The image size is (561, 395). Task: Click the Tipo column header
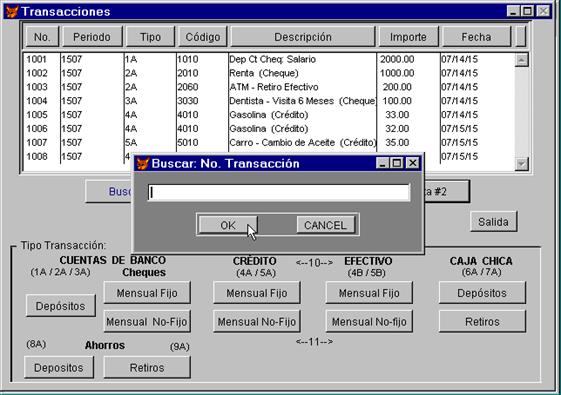150,37
